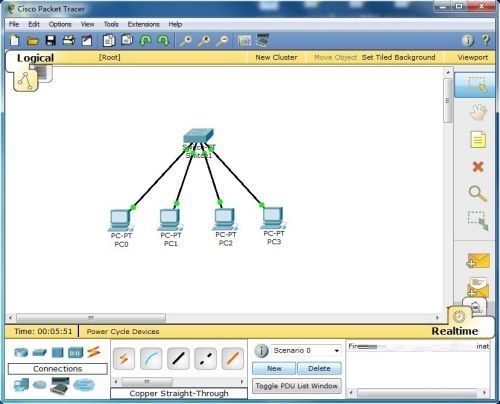Select the End Devices category icon
Image resolution: width=500 pixels, height=404 pixels.
[21, 385]
